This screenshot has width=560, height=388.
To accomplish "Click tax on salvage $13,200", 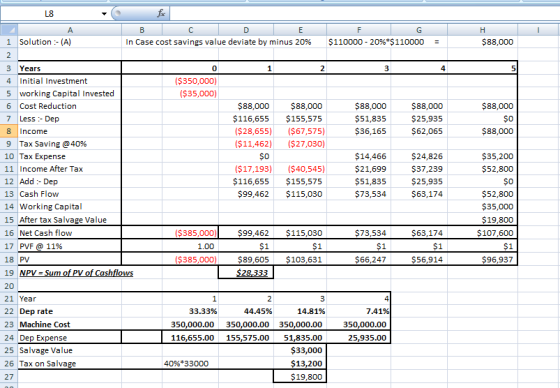I will pos(306,364).
